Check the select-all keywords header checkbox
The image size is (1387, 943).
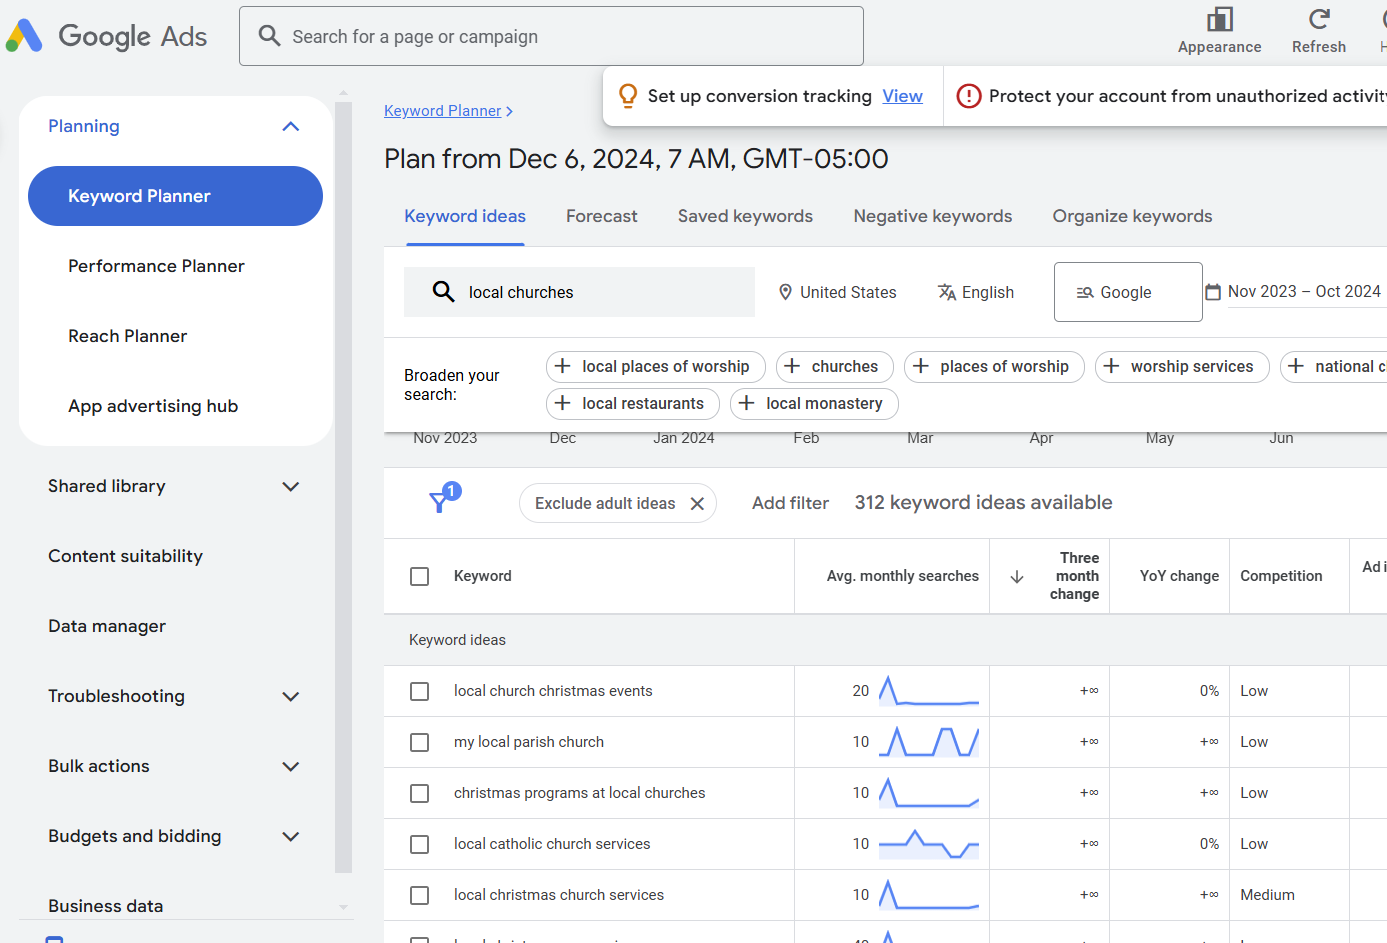[x=419, y=576]
